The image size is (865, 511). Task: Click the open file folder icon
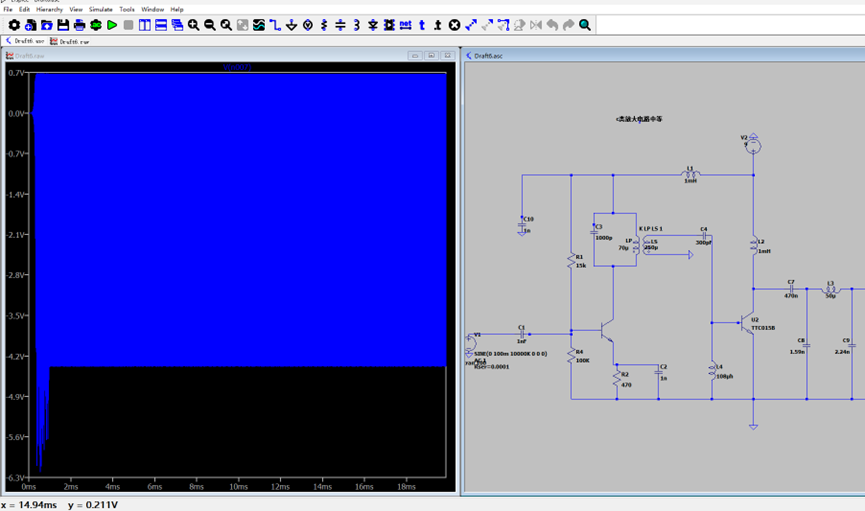point(47,25)
